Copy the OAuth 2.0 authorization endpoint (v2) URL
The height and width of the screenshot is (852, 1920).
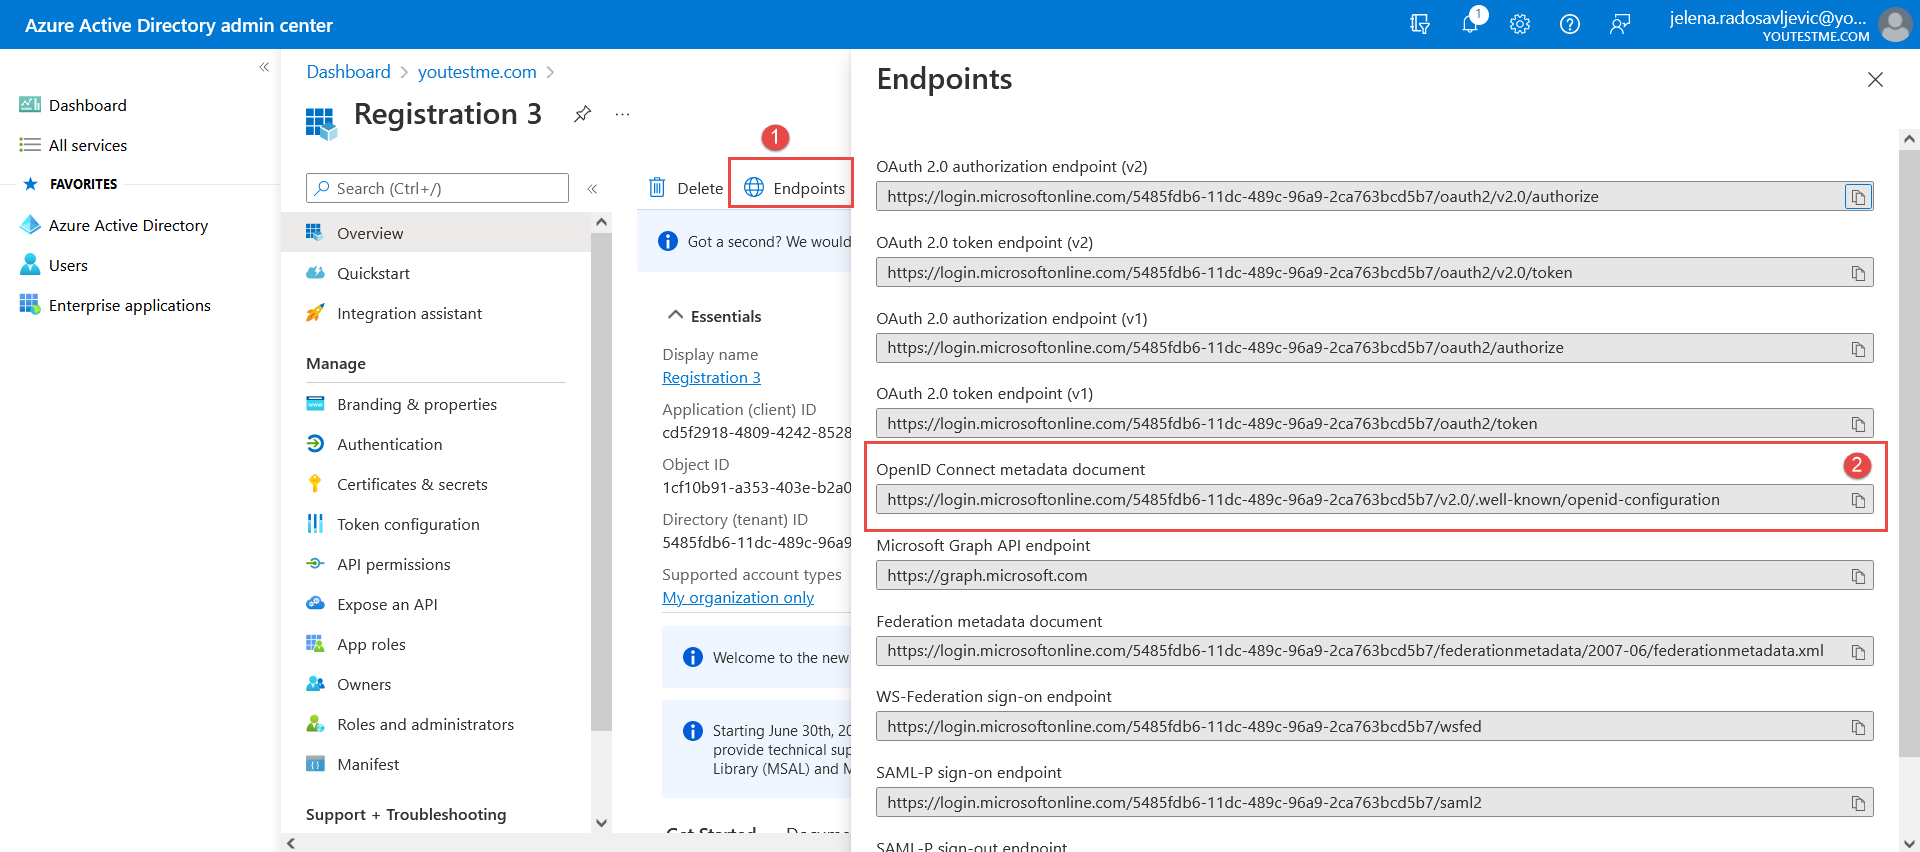pos(1857,197)
